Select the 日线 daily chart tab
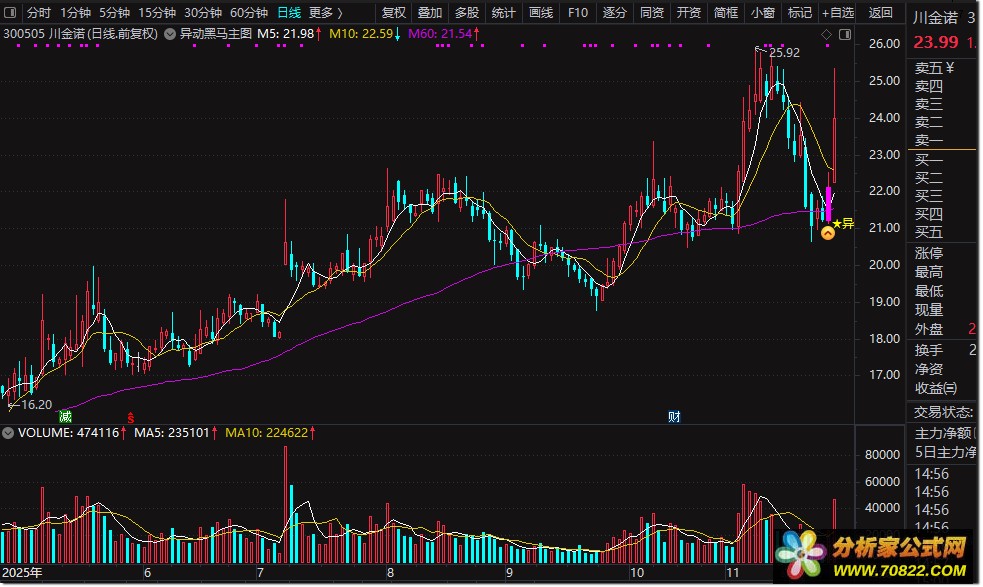Screen dimensions: 983x587 point(289,13)
